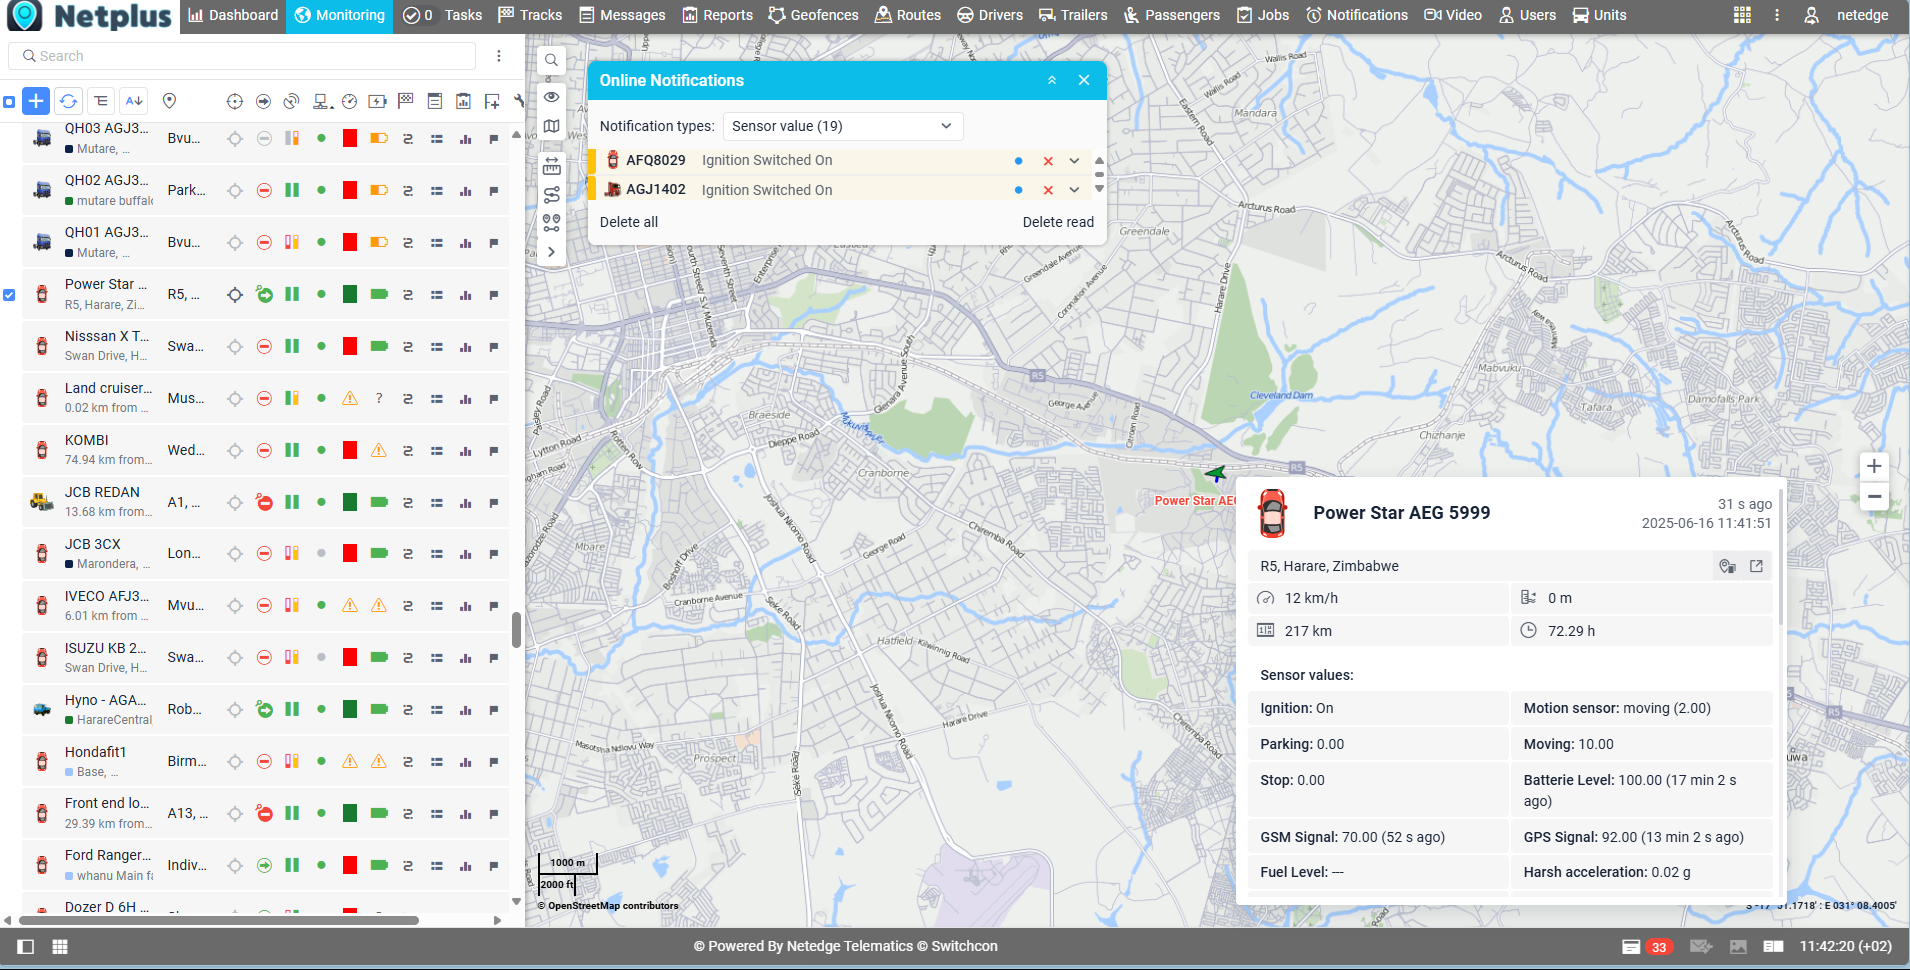Open the Dashboard tab
Viewport: 1910px width, 970px height.
[233, 15]
